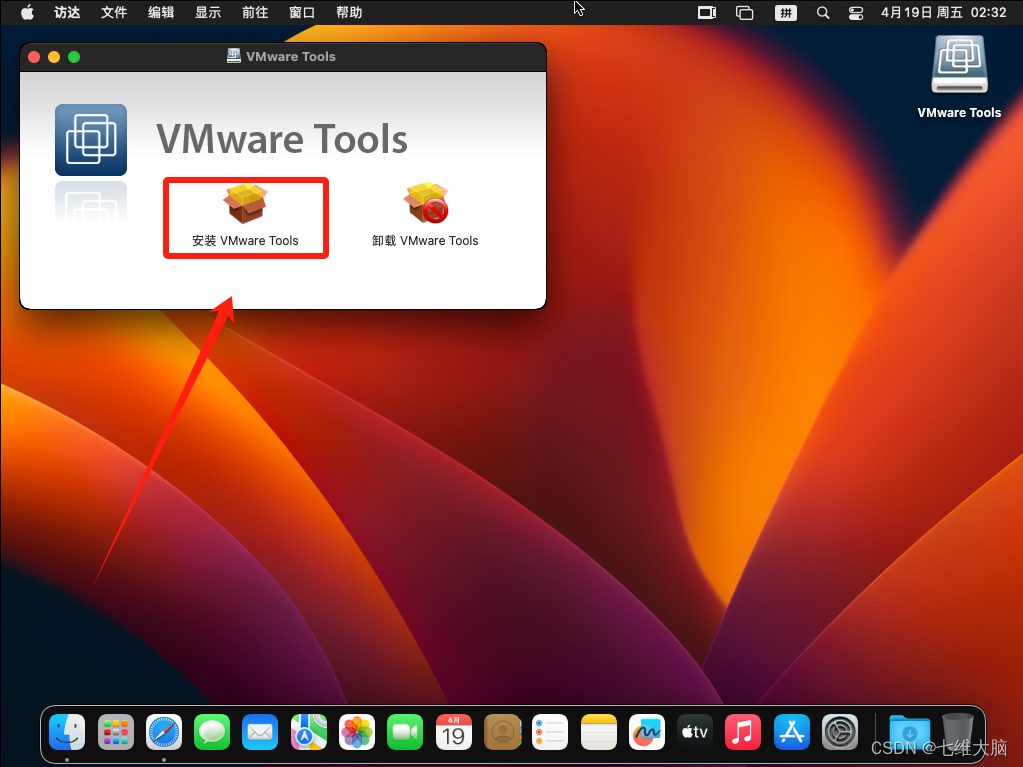Launch Safari from the Dock
This screenshot has width=1023, height=767.
(x=164, y=732)
